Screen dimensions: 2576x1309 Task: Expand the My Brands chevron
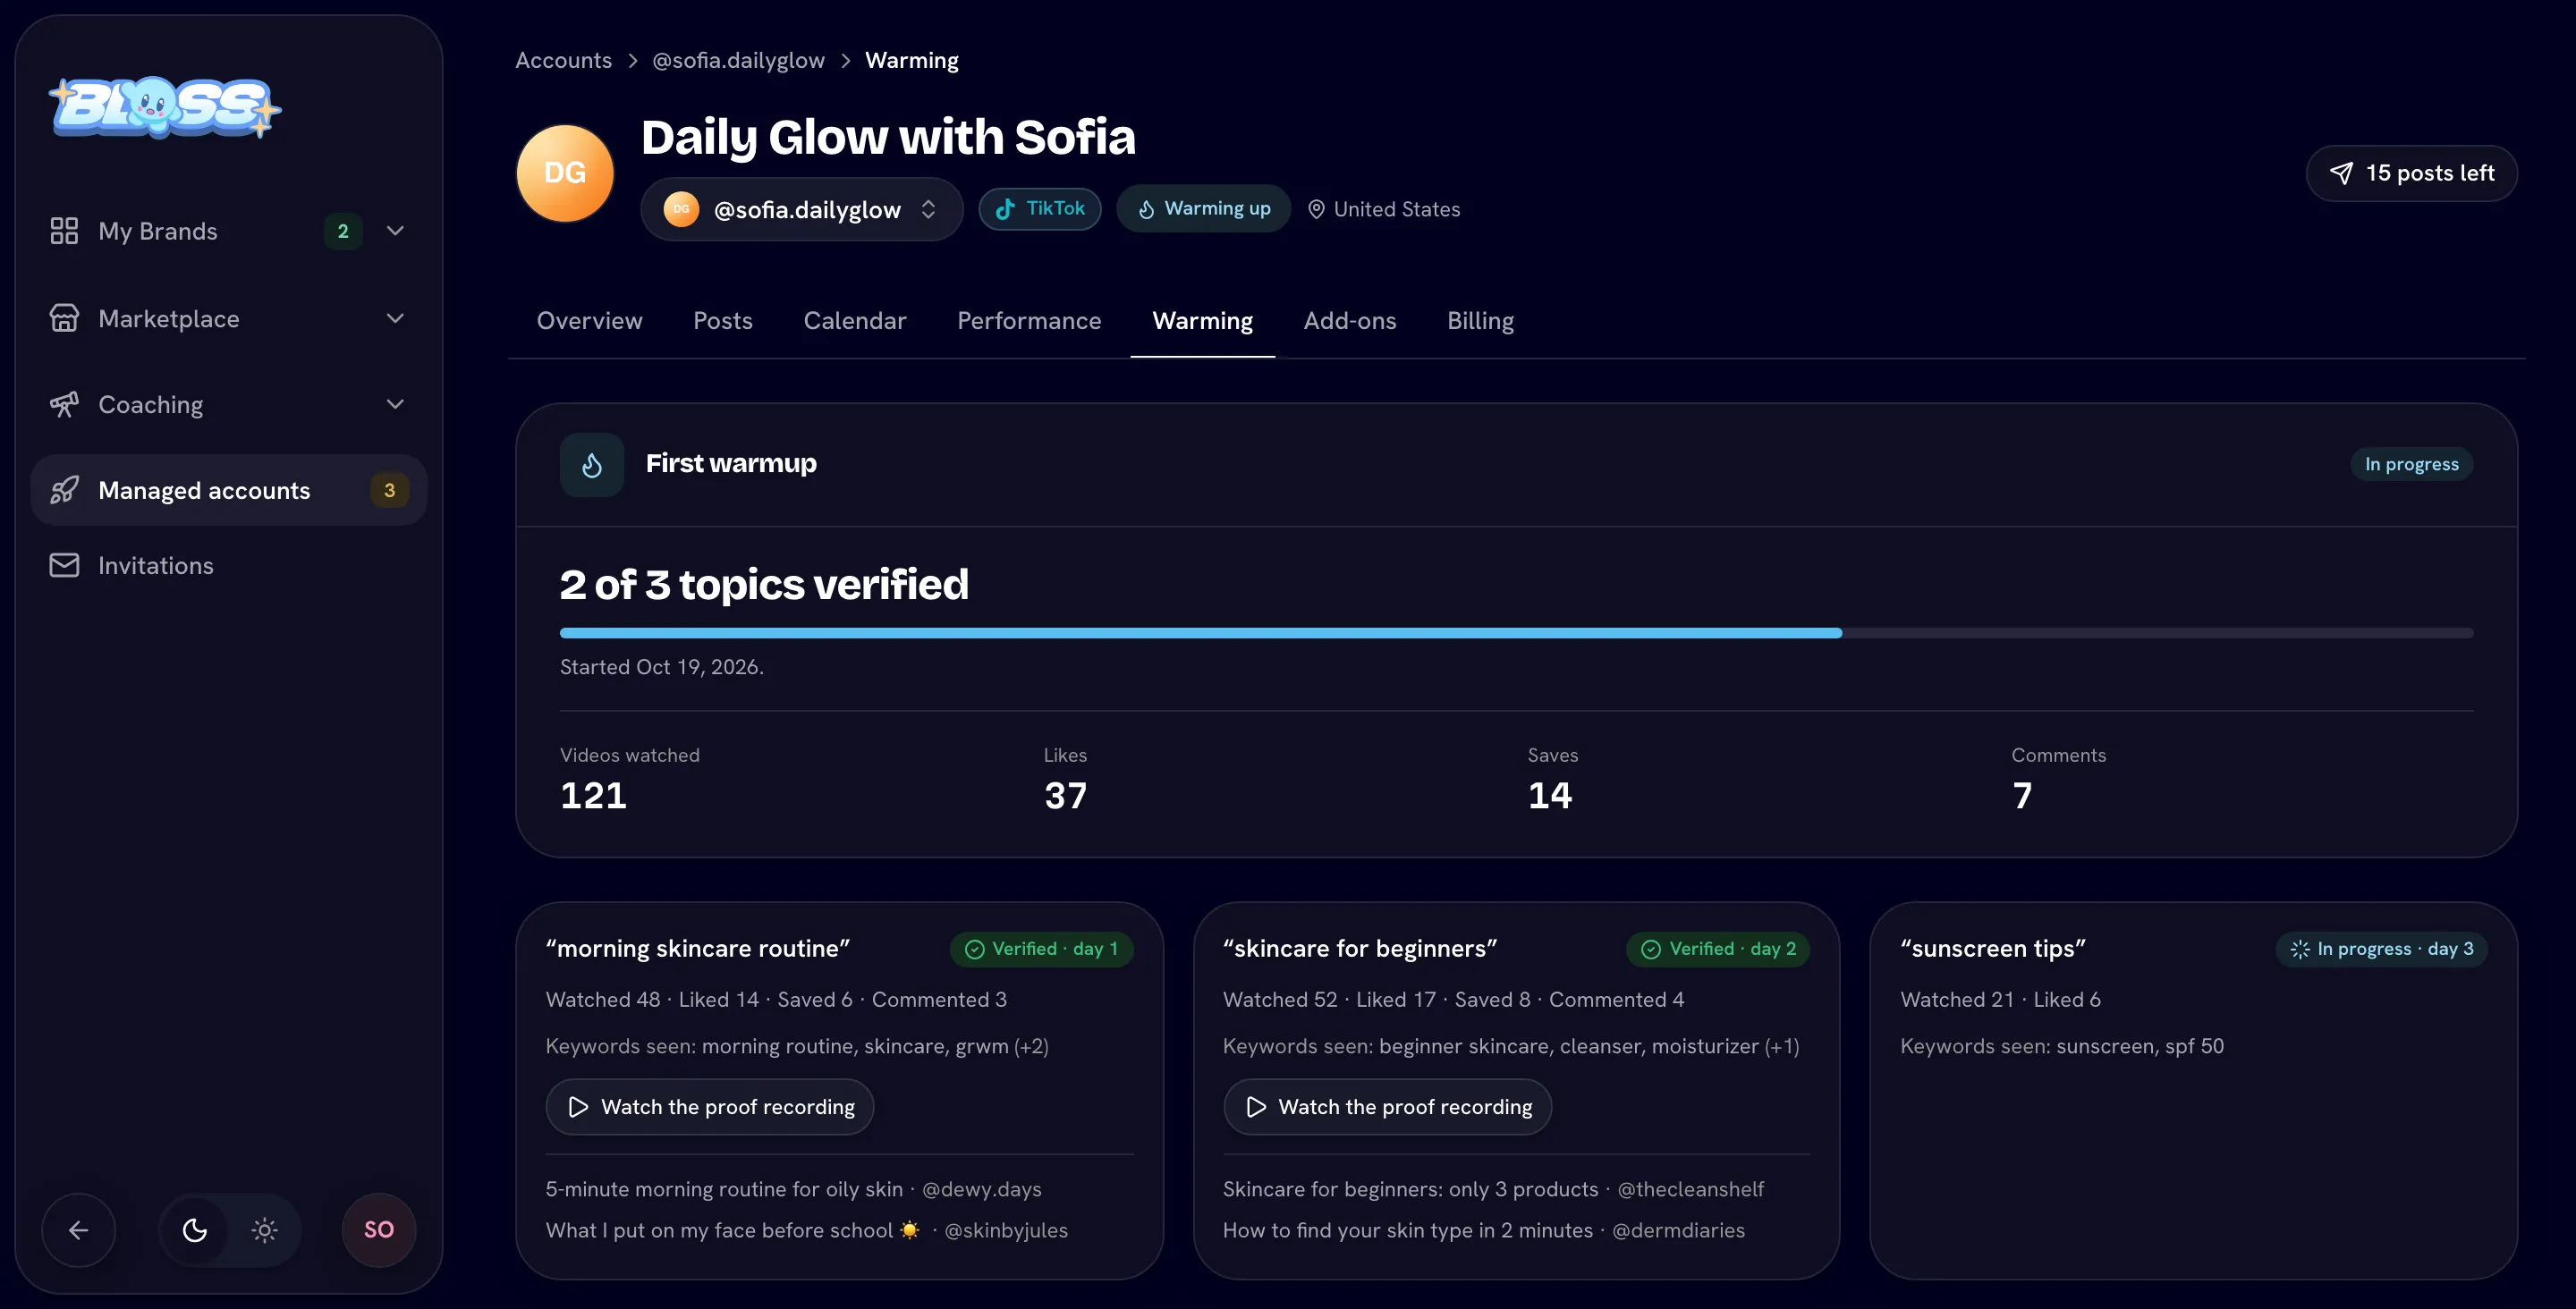[x=395, y=231]
